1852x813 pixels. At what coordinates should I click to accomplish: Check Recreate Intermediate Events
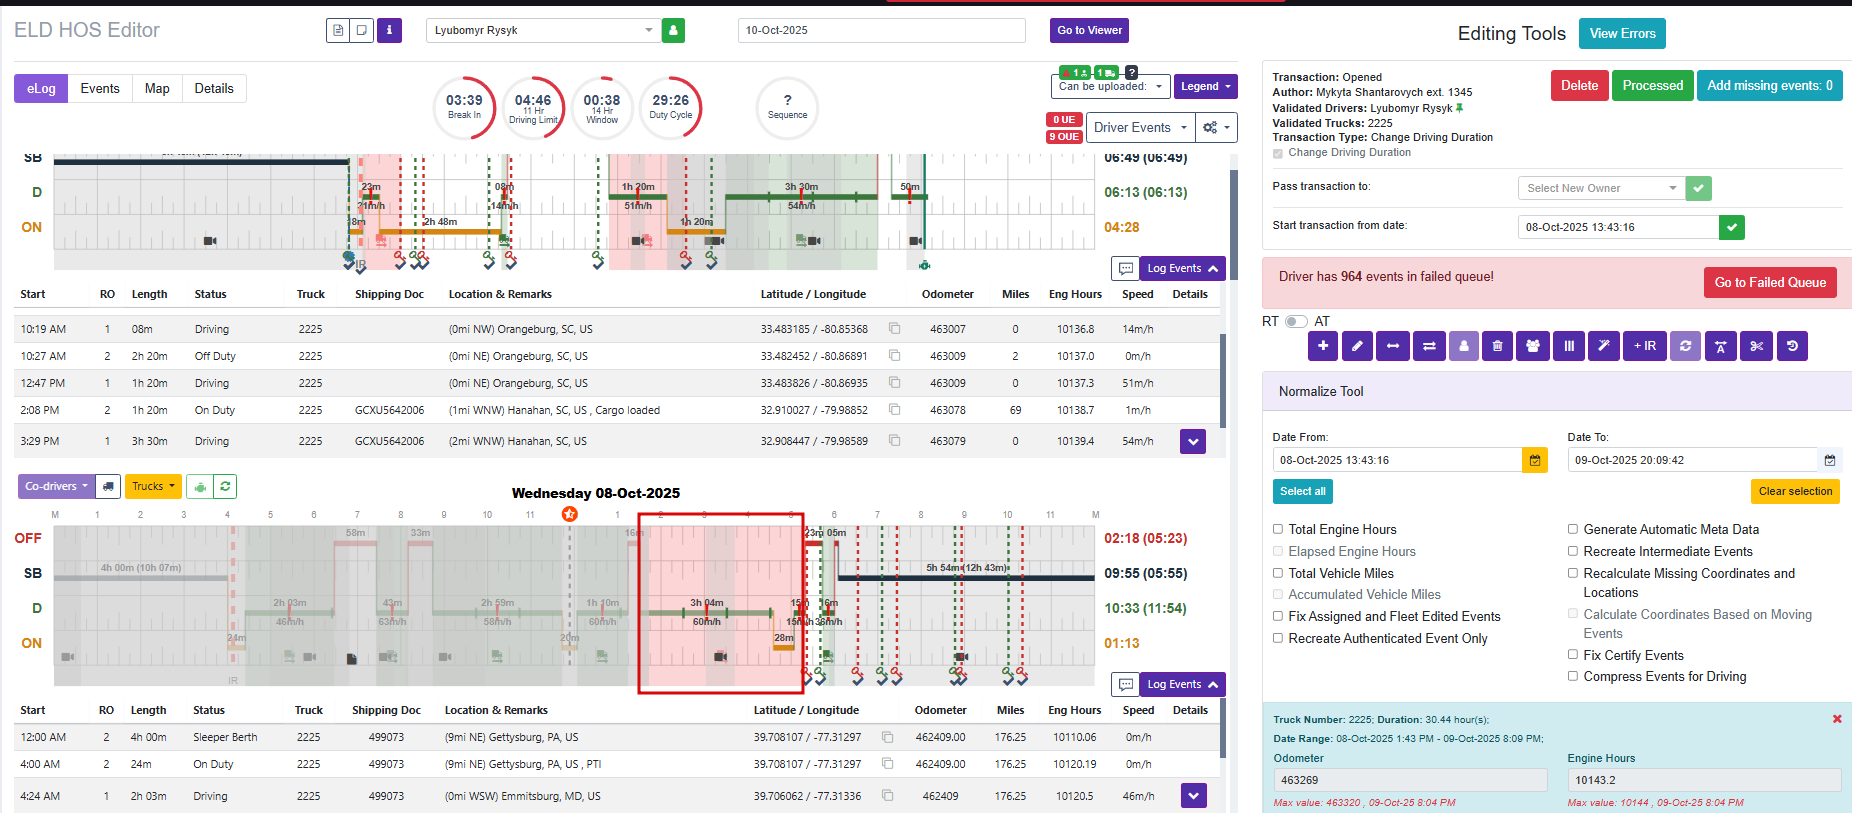click(x=1573, y=551)
